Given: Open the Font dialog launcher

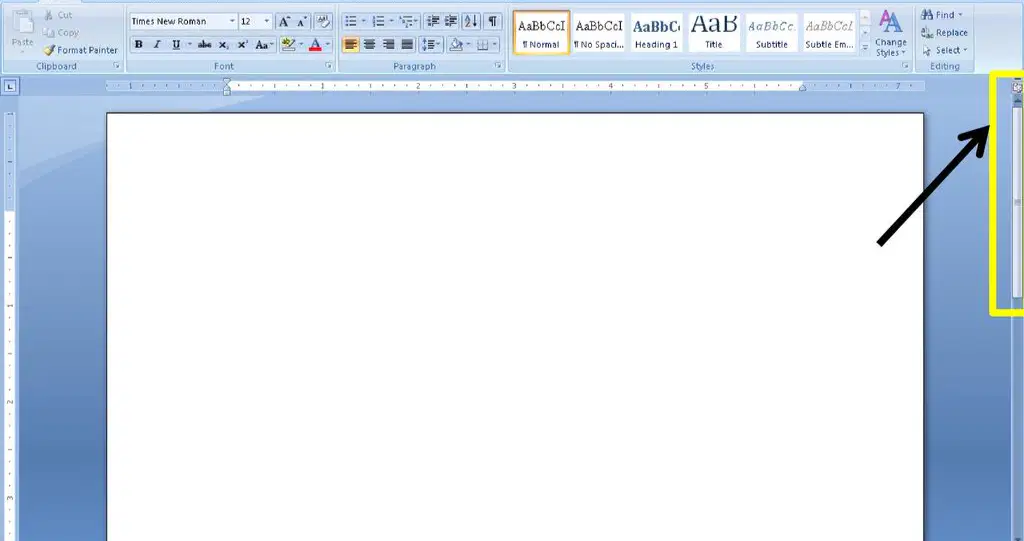Looking at the screenshot, I should point(328,66).
